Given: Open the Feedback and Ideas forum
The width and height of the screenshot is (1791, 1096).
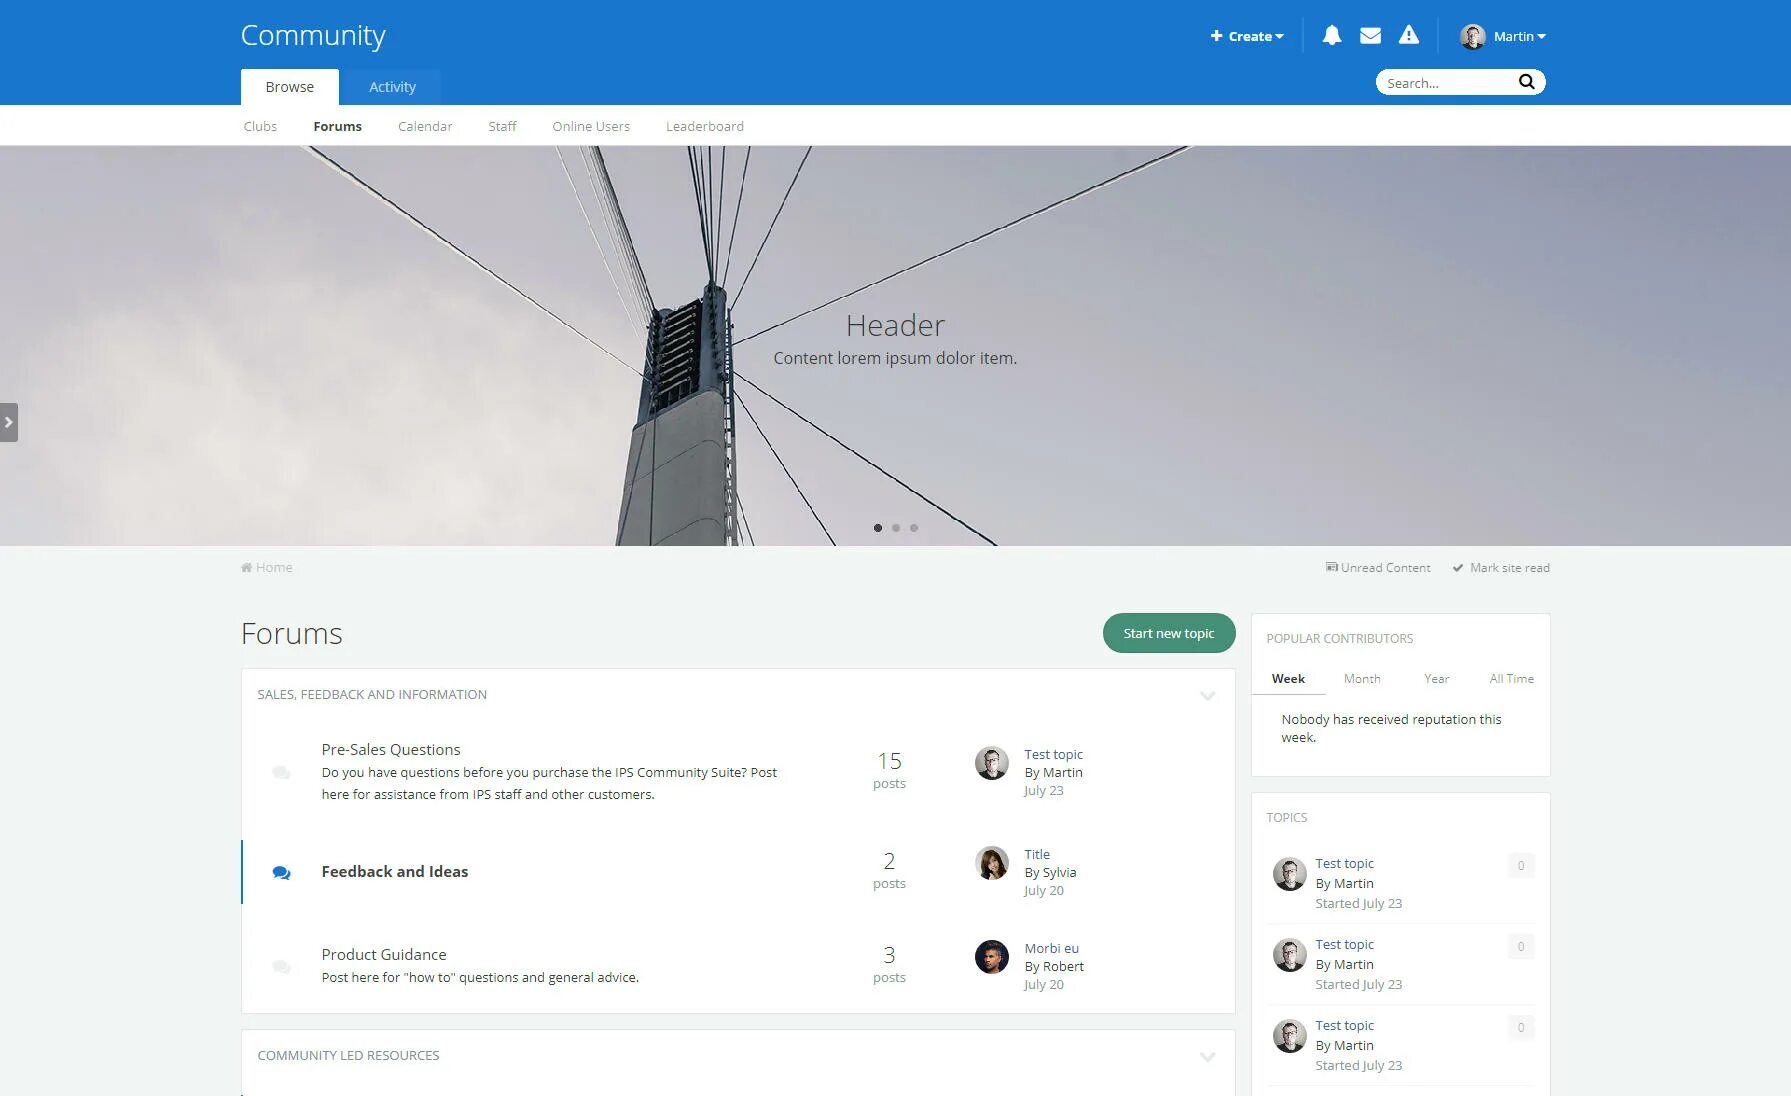Looking at the screenshot, I should 395,871.
